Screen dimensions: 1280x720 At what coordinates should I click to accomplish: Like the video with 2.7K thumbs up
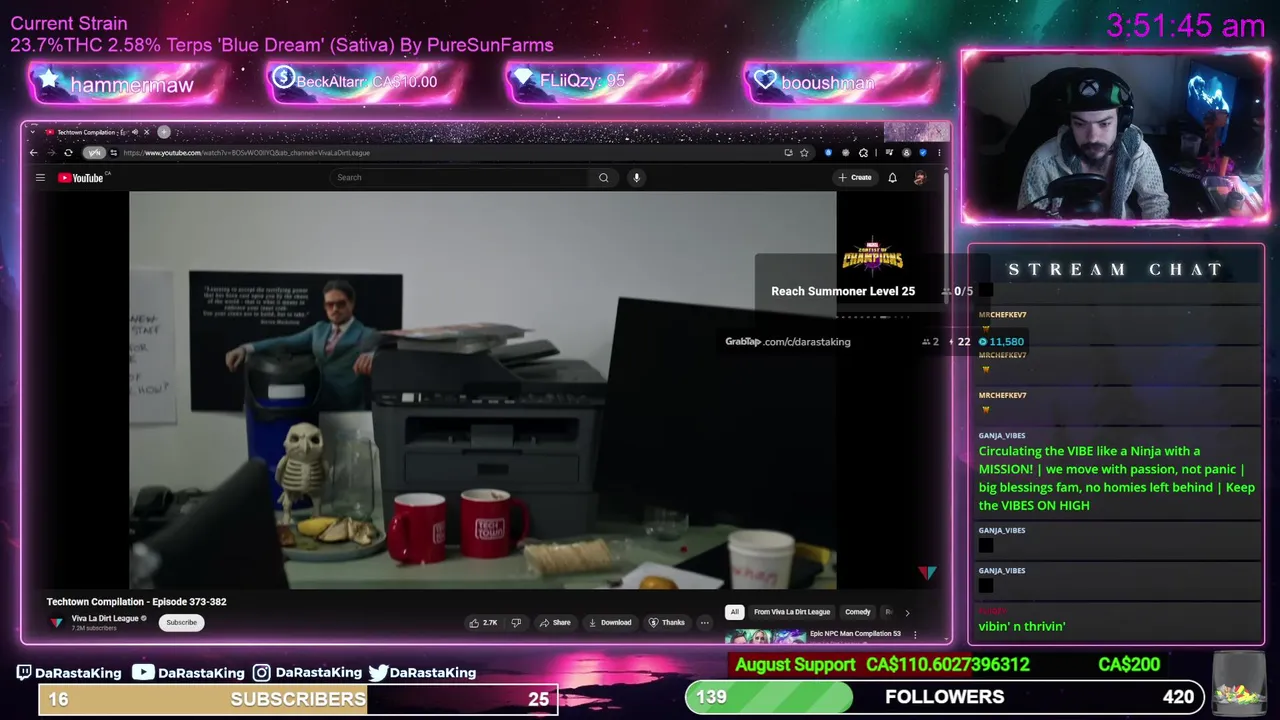(x=484, y=622)
